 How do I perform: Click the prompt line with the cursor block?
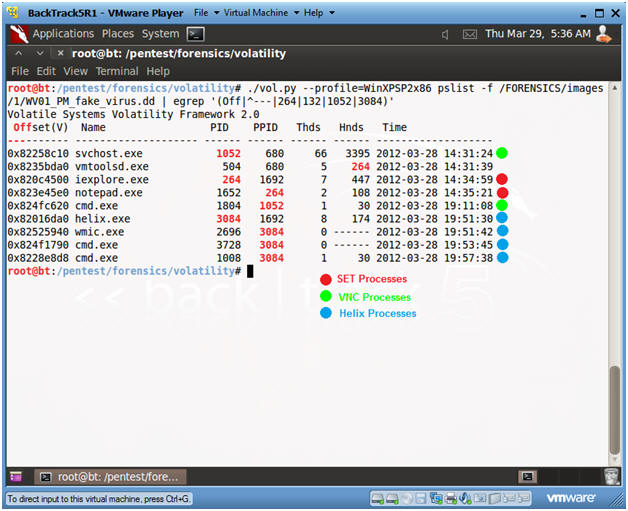131,271
